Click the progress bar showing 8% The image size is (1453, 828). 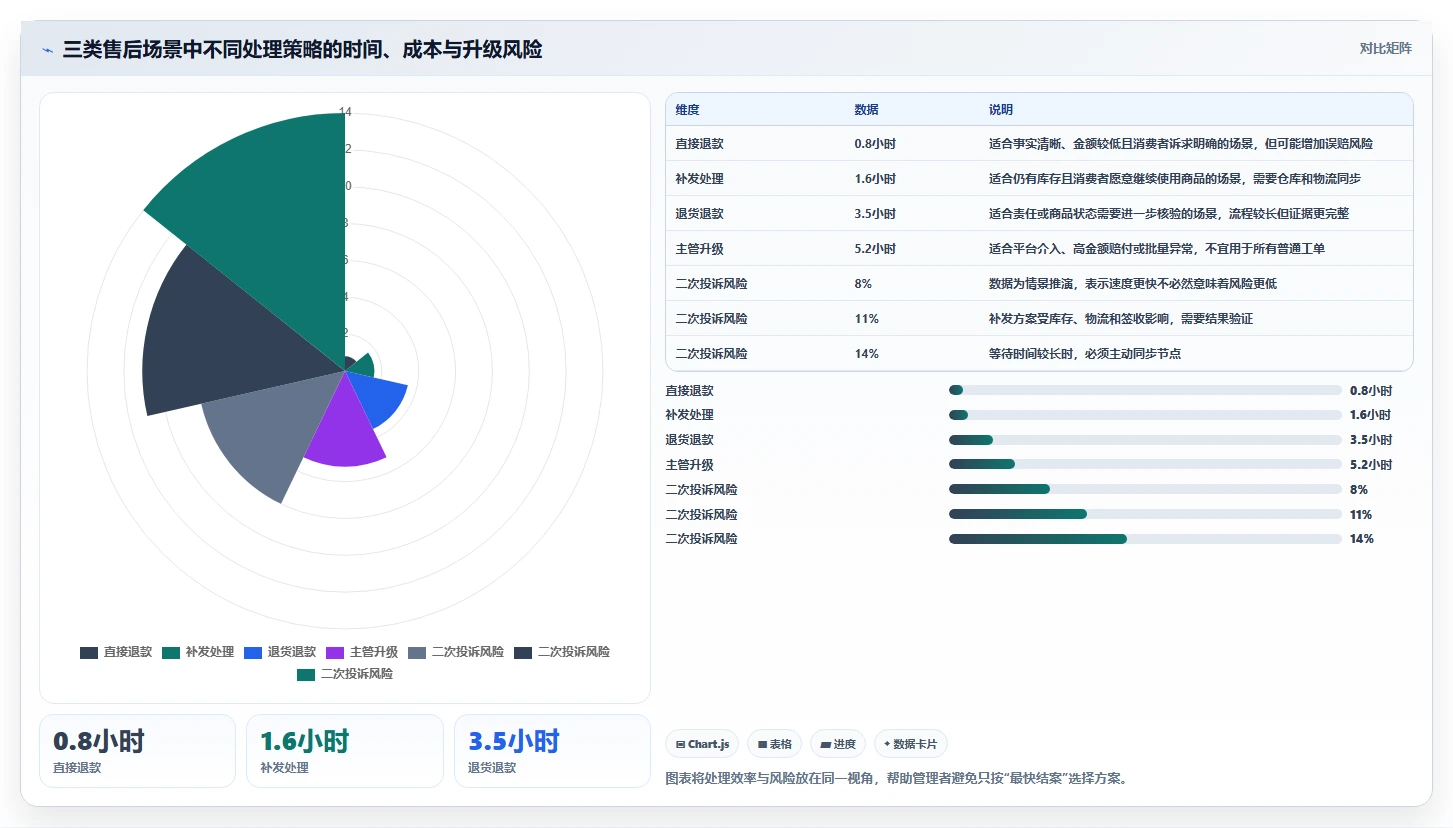1145,489
